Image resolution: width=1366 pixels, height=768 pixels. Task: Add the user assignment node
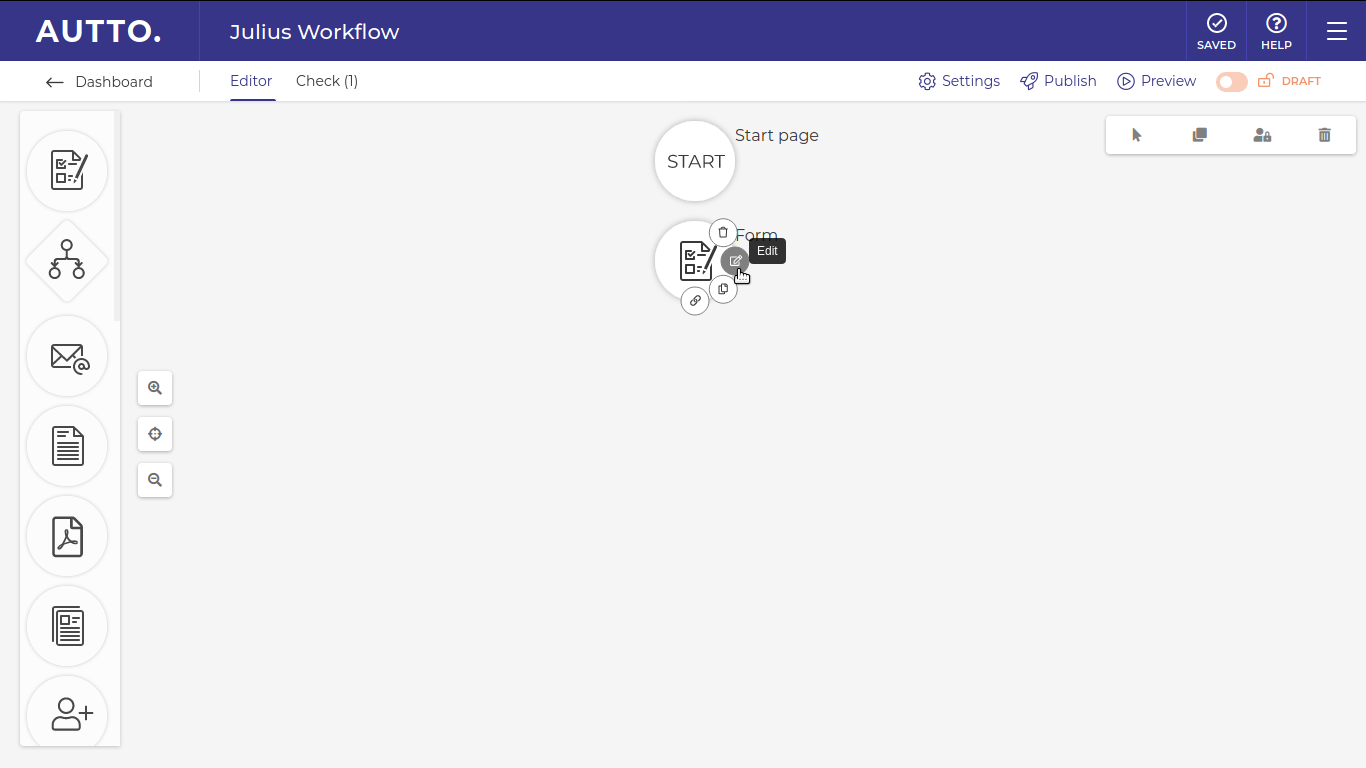pyautogui.click(x=67, y=713)
